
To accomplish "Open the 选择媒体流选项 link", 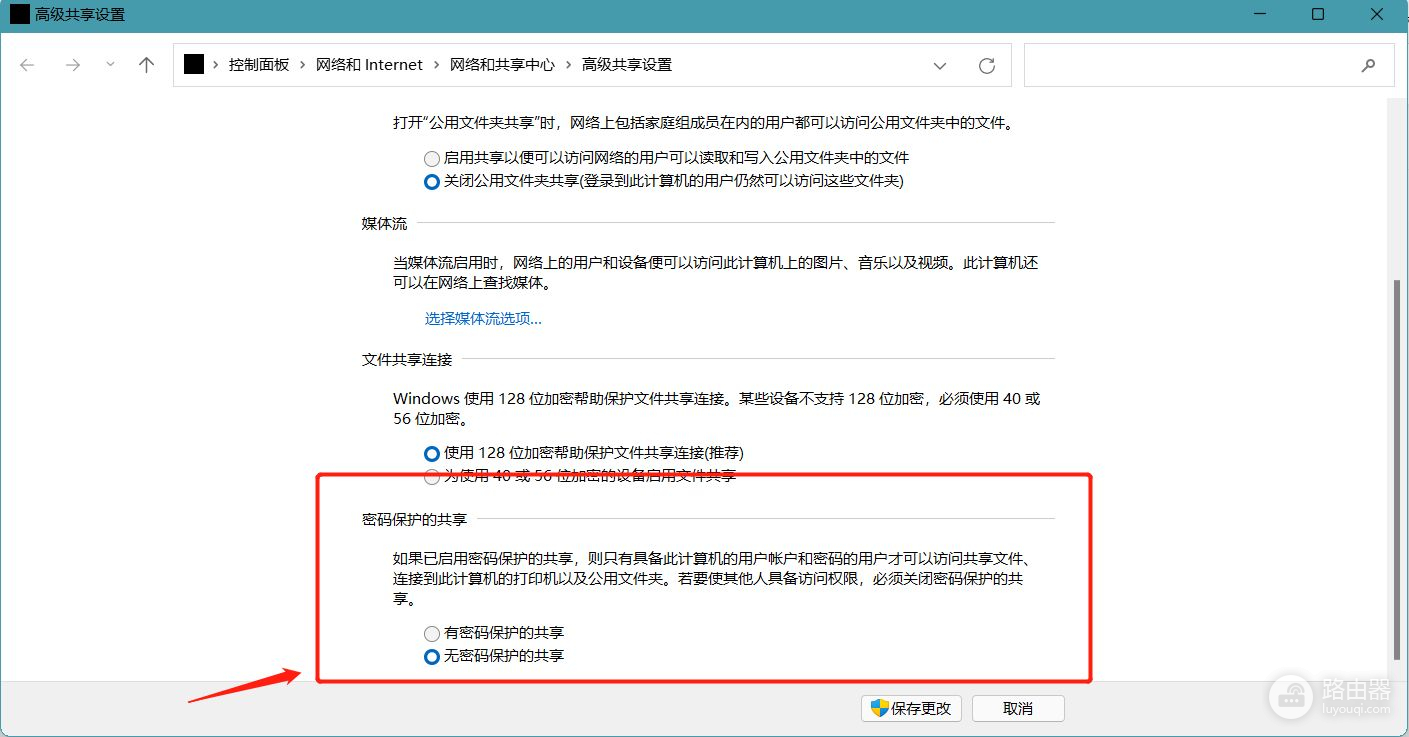I will click(x=483, y=319).
